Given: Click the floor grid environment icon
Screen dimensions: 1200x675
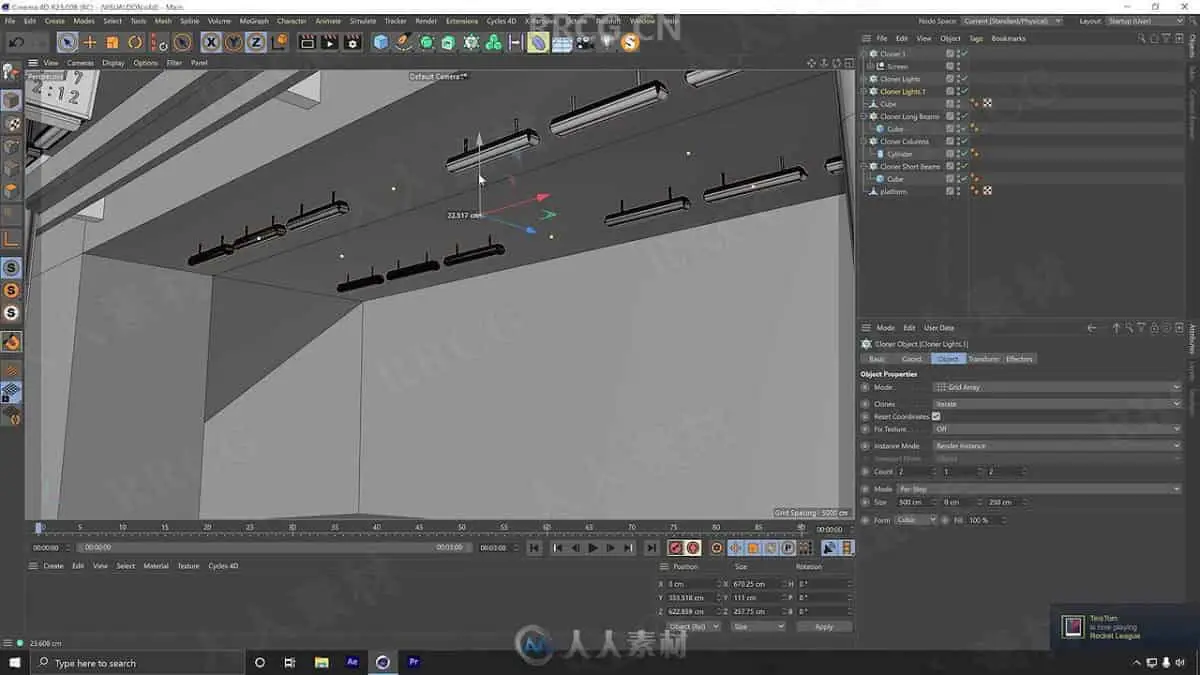Looking at the screenshot, I should click(562, 42).
